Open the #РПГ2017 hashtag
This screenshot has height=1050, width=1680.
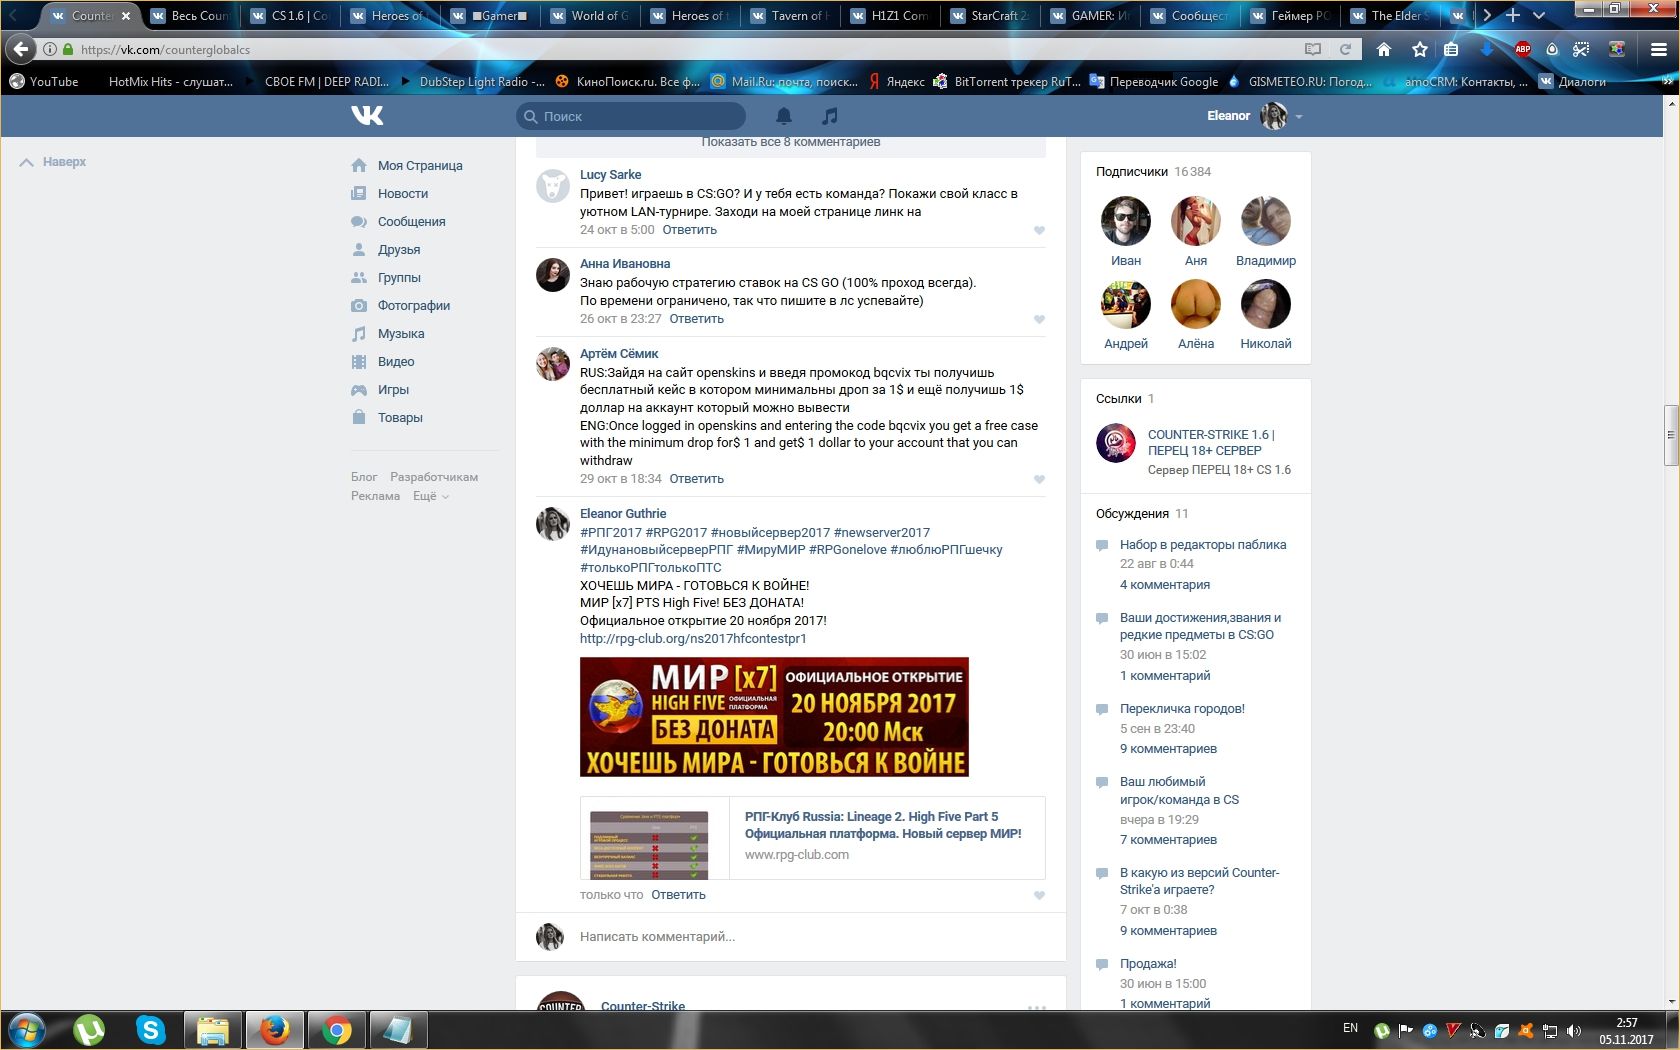pos(611,533)
